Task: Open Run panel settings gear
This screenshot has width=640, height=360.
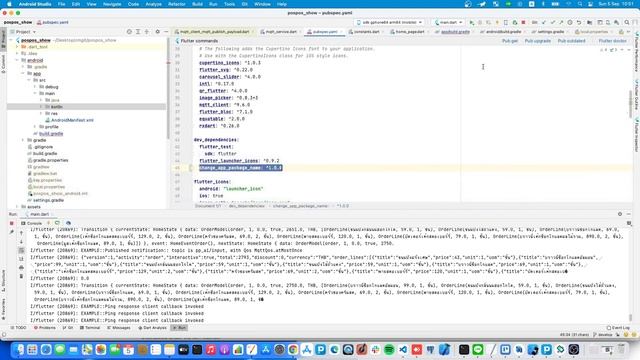Action: pos(620,214)
